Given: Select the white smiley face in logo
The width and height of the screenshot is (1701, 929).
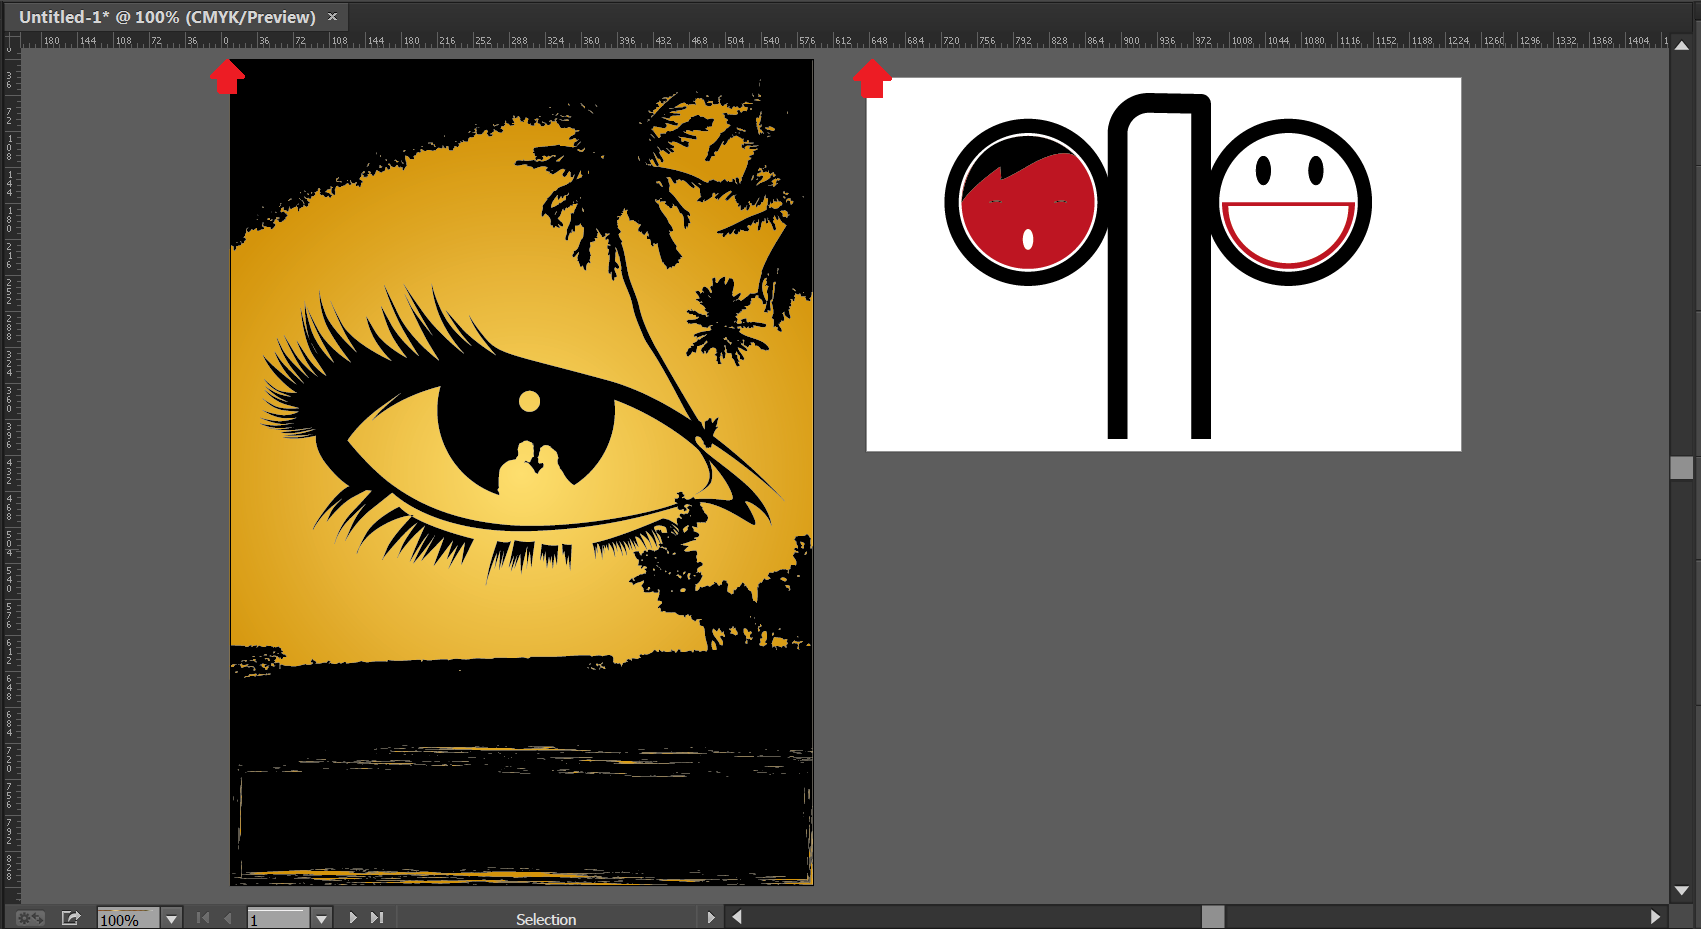Looking at the screenshot, I should click(x=1288, y=203).
